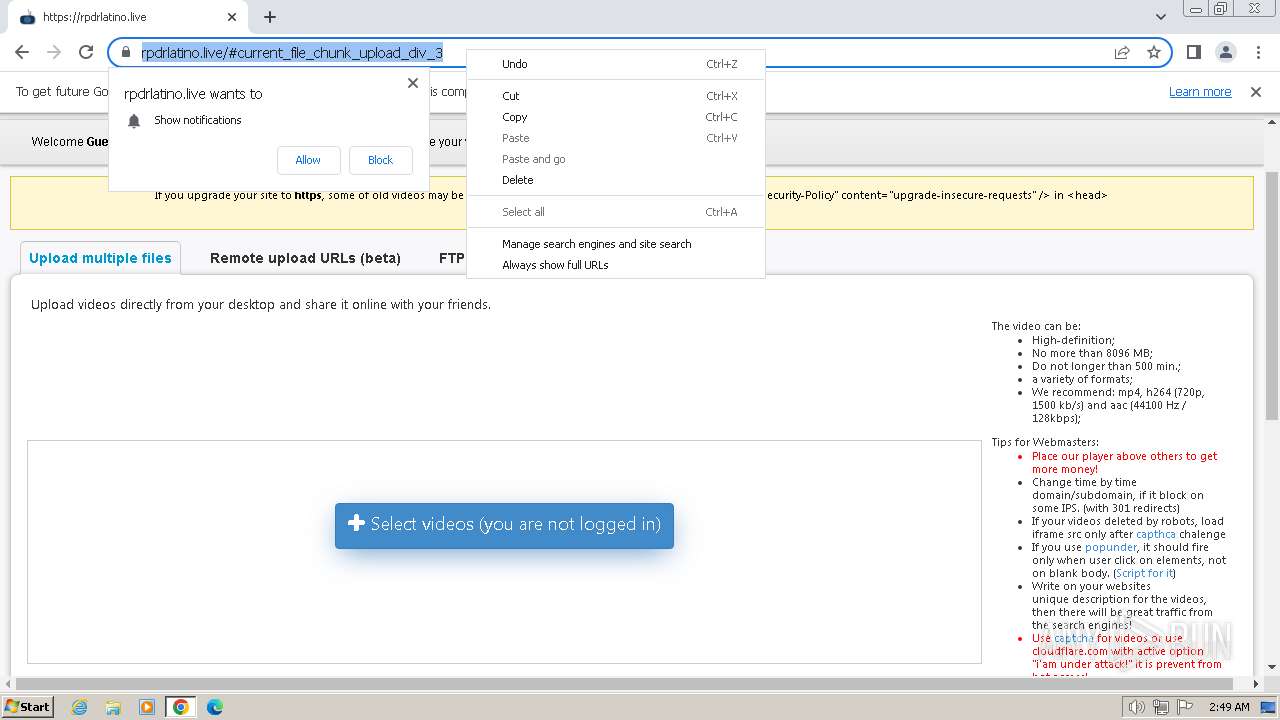Open volume speaker tray icon
This screenshot has height=720, width=1280.
[1137, 707]
